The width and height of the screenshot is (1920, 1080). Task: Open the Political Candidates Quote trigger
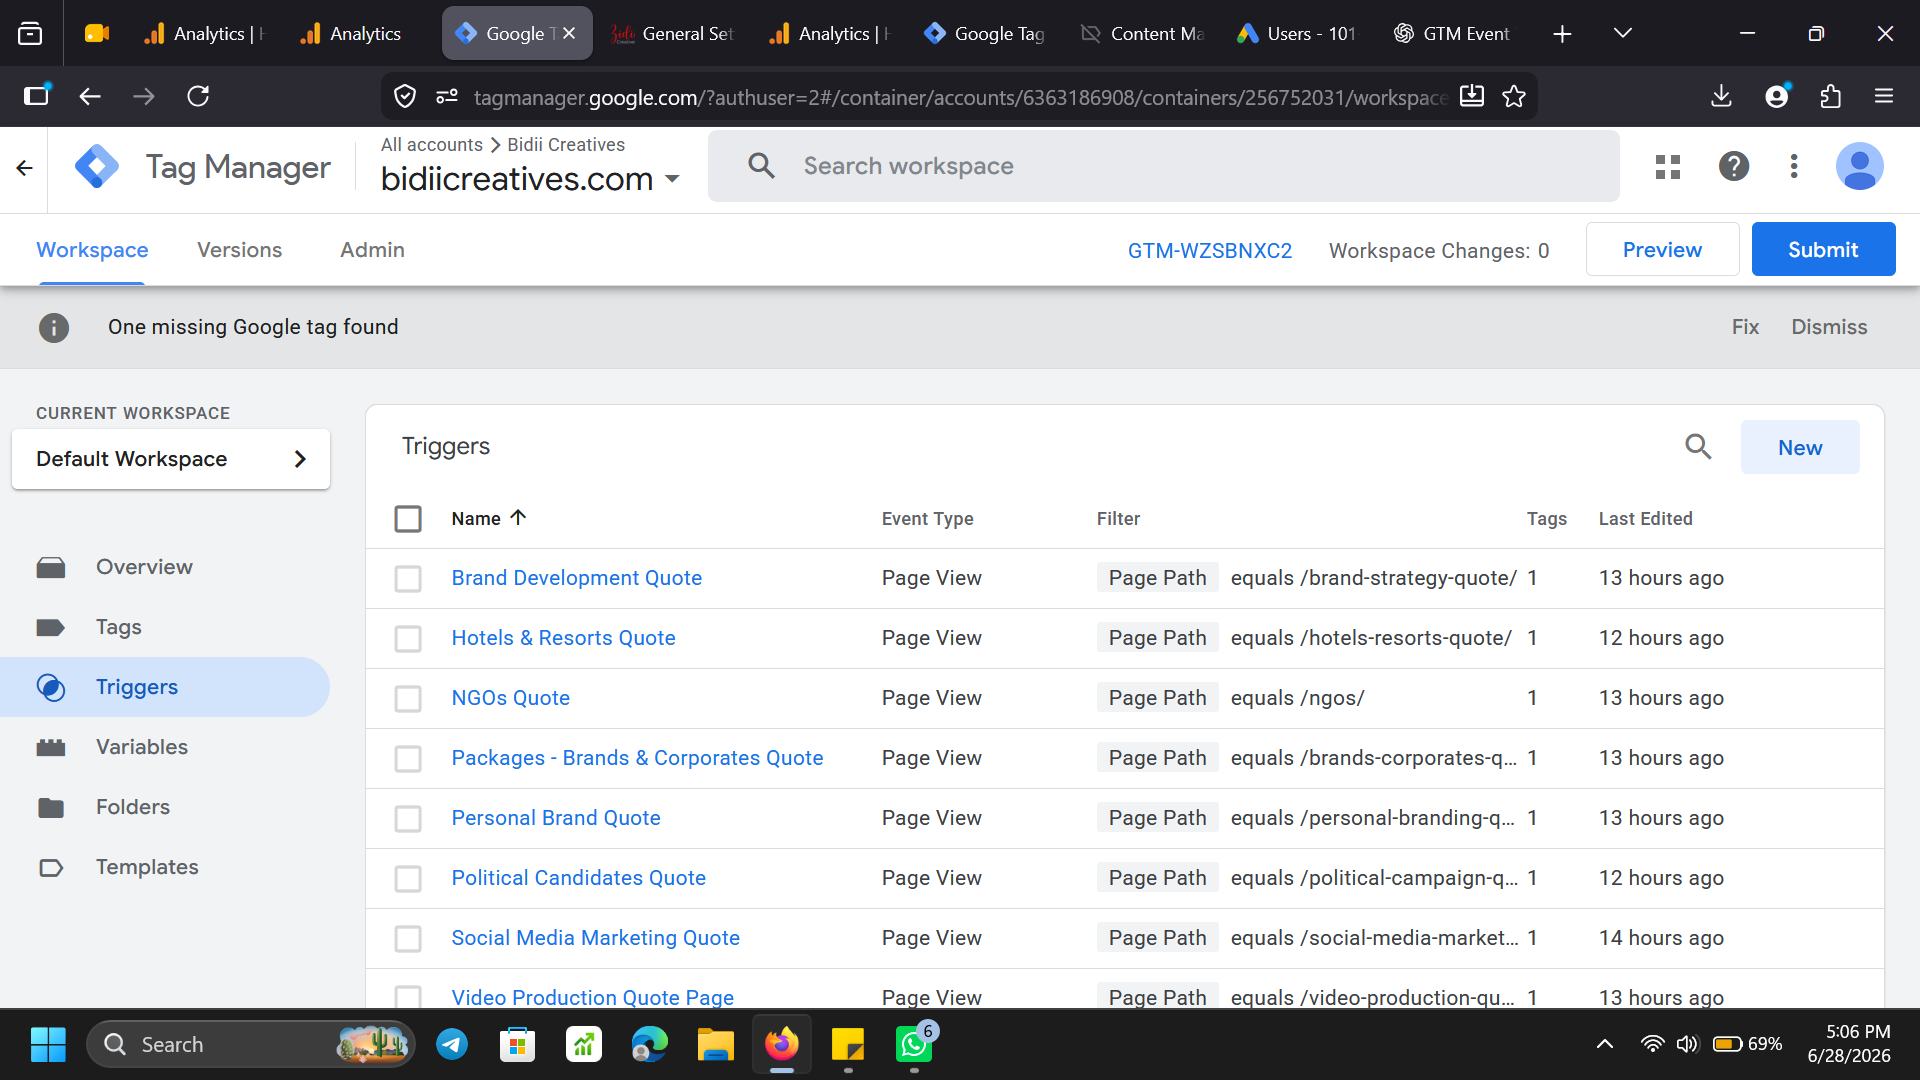coord(578,878)
